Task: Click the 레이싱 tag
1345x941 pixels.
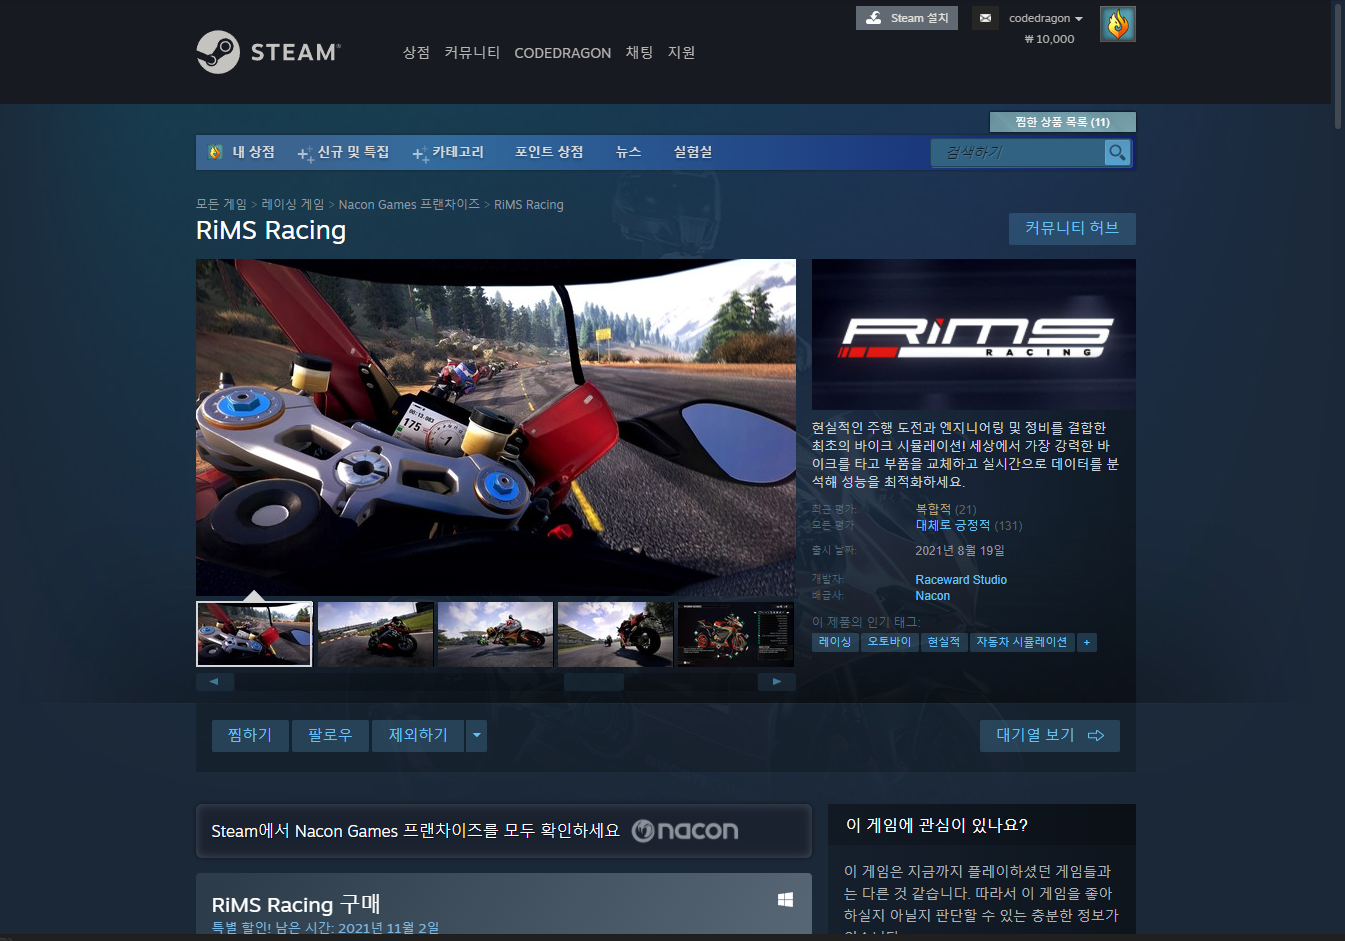Action: [x=835, y=642]
